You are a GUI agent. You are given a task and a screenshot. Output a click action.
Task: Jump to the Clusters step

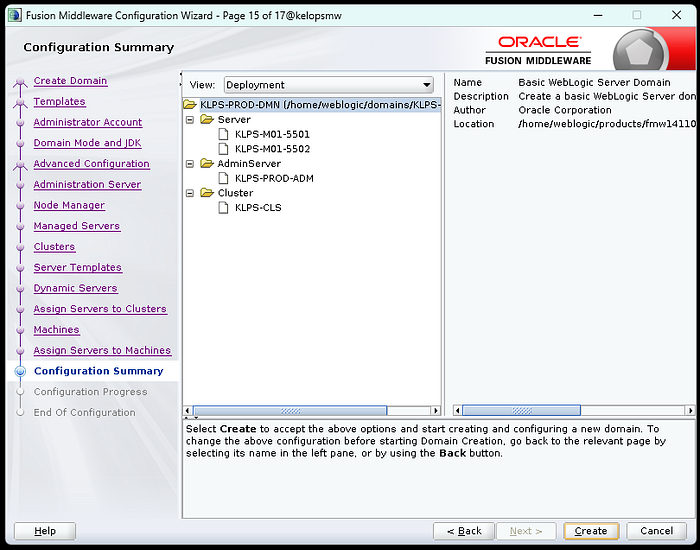click(54, 247)
